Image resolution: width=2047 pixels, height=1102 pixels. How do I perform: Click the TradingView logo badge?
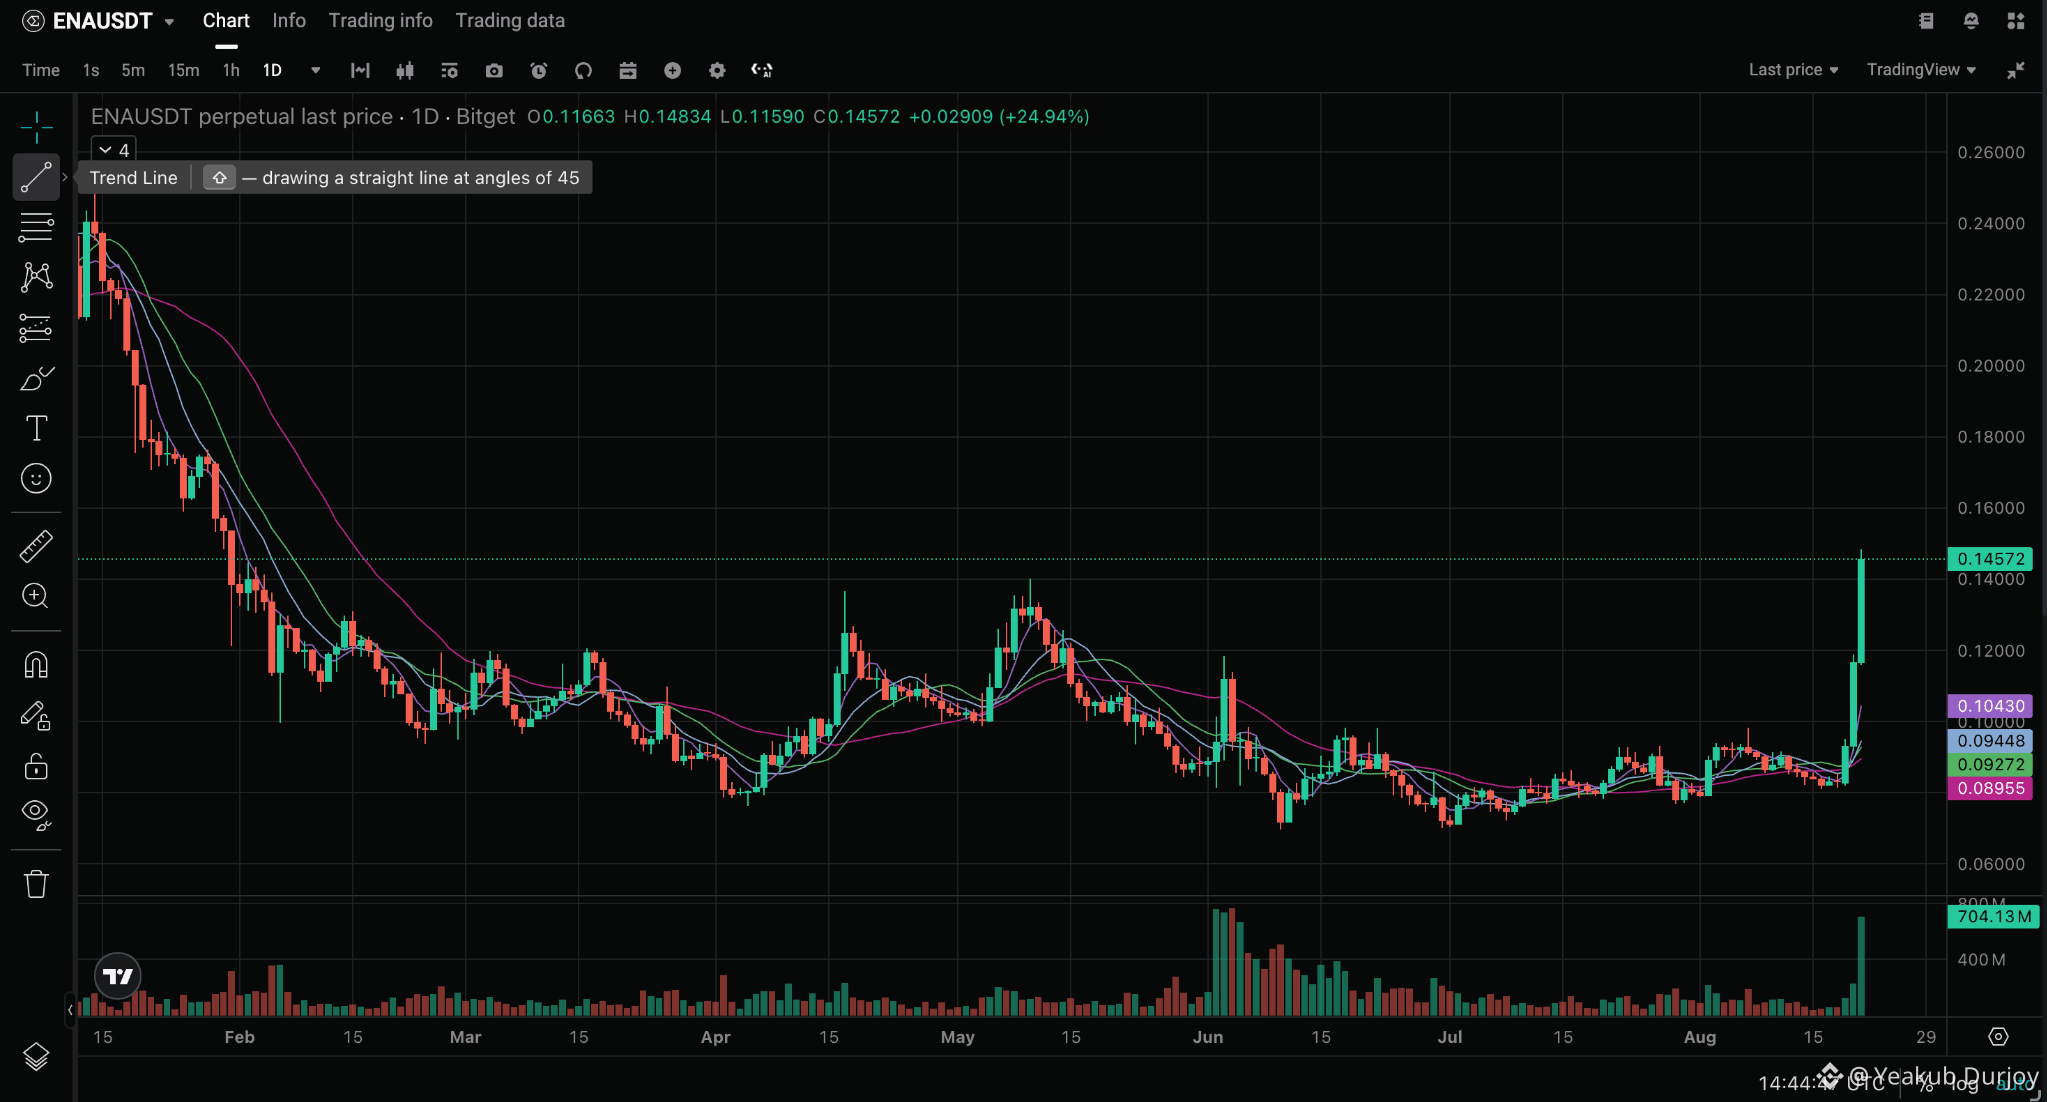coord(118,976)
